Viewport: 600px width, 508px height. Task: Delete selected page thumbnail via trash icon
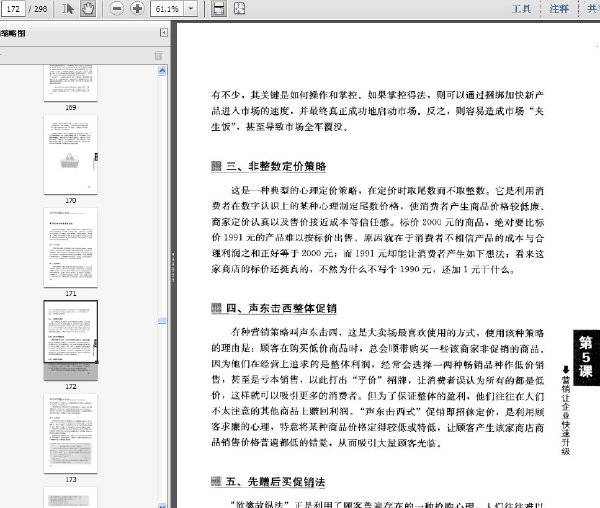(158, 55)
